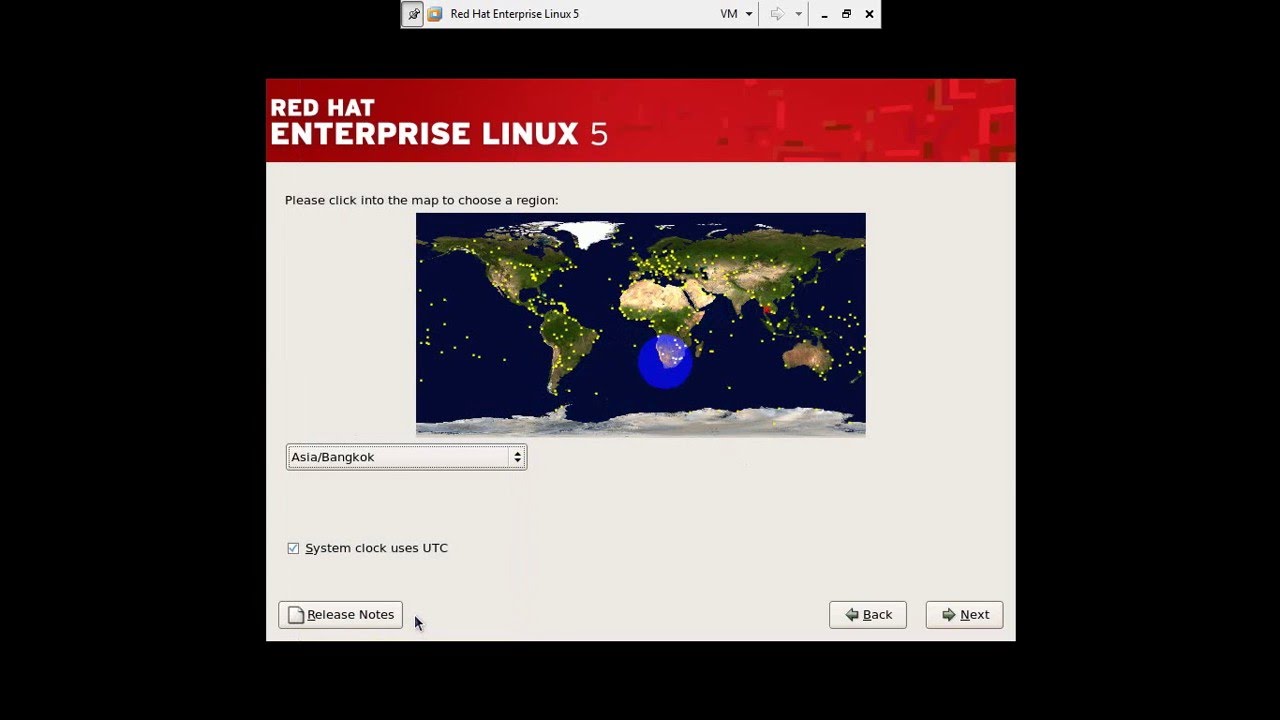
Task: Proceed with the Next button
Action: pyautogui.click(x=964, y=615)
